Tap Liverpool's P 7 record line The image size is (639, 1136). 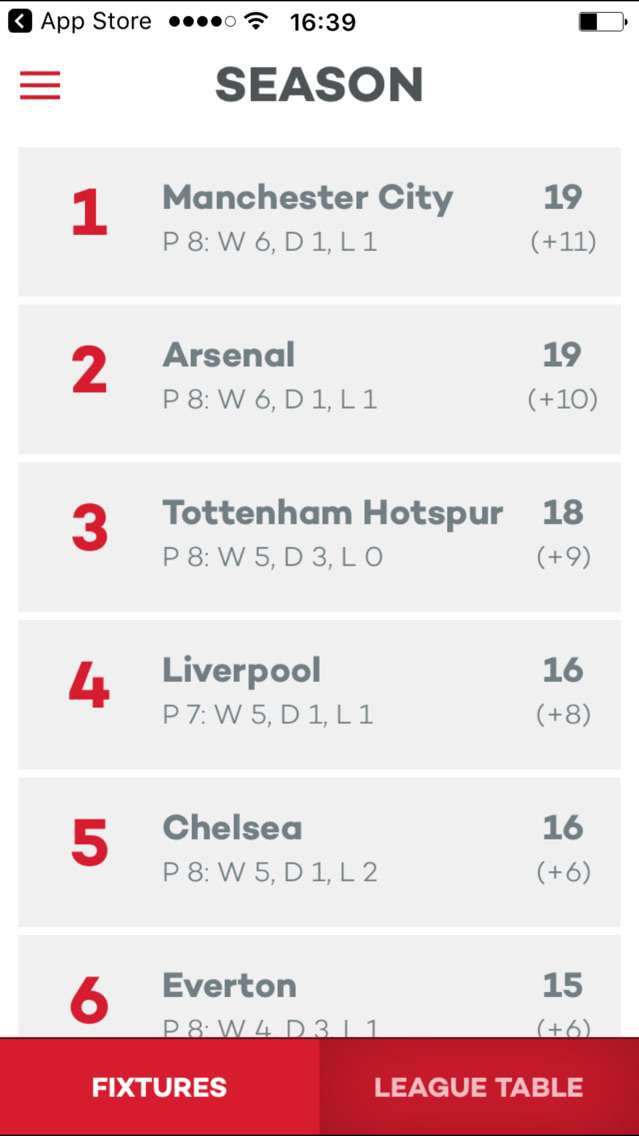pos(268,715)
